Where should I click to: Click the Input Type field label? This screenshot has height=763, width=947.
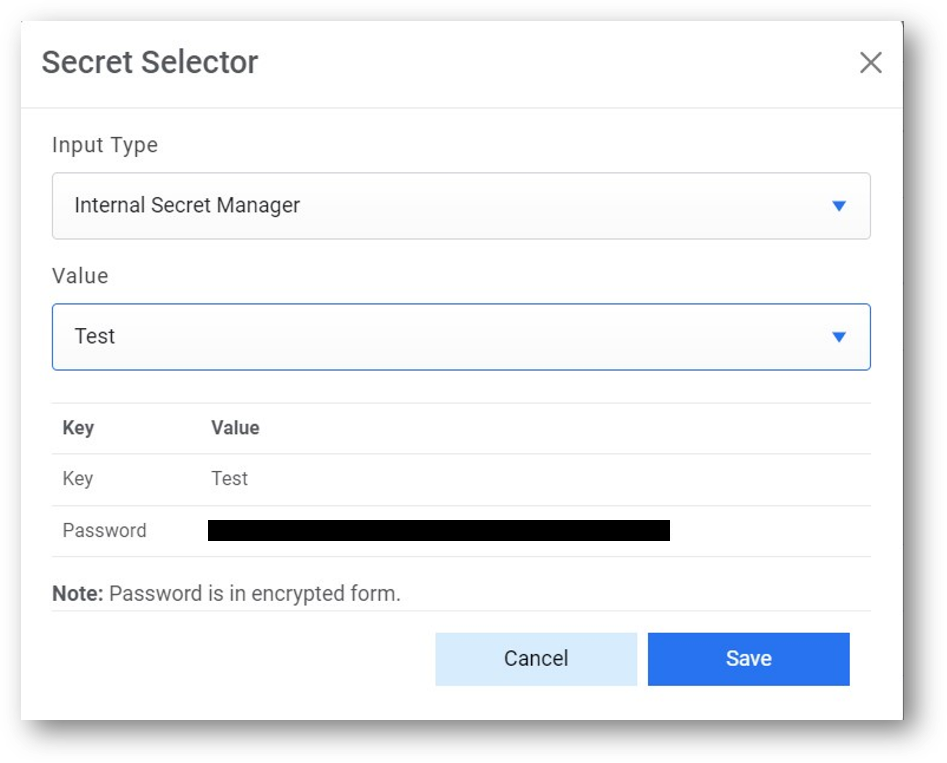point(105,145)
